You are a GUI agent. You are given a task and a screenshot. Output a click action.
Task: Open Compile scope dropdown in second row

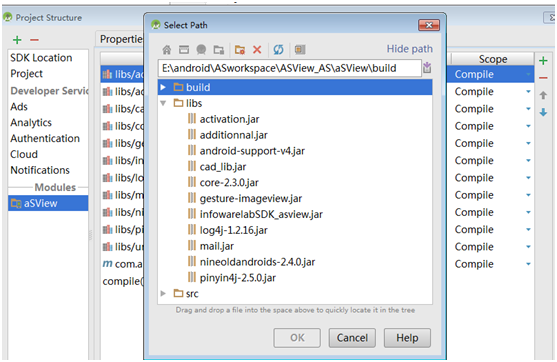click(528, 92)
